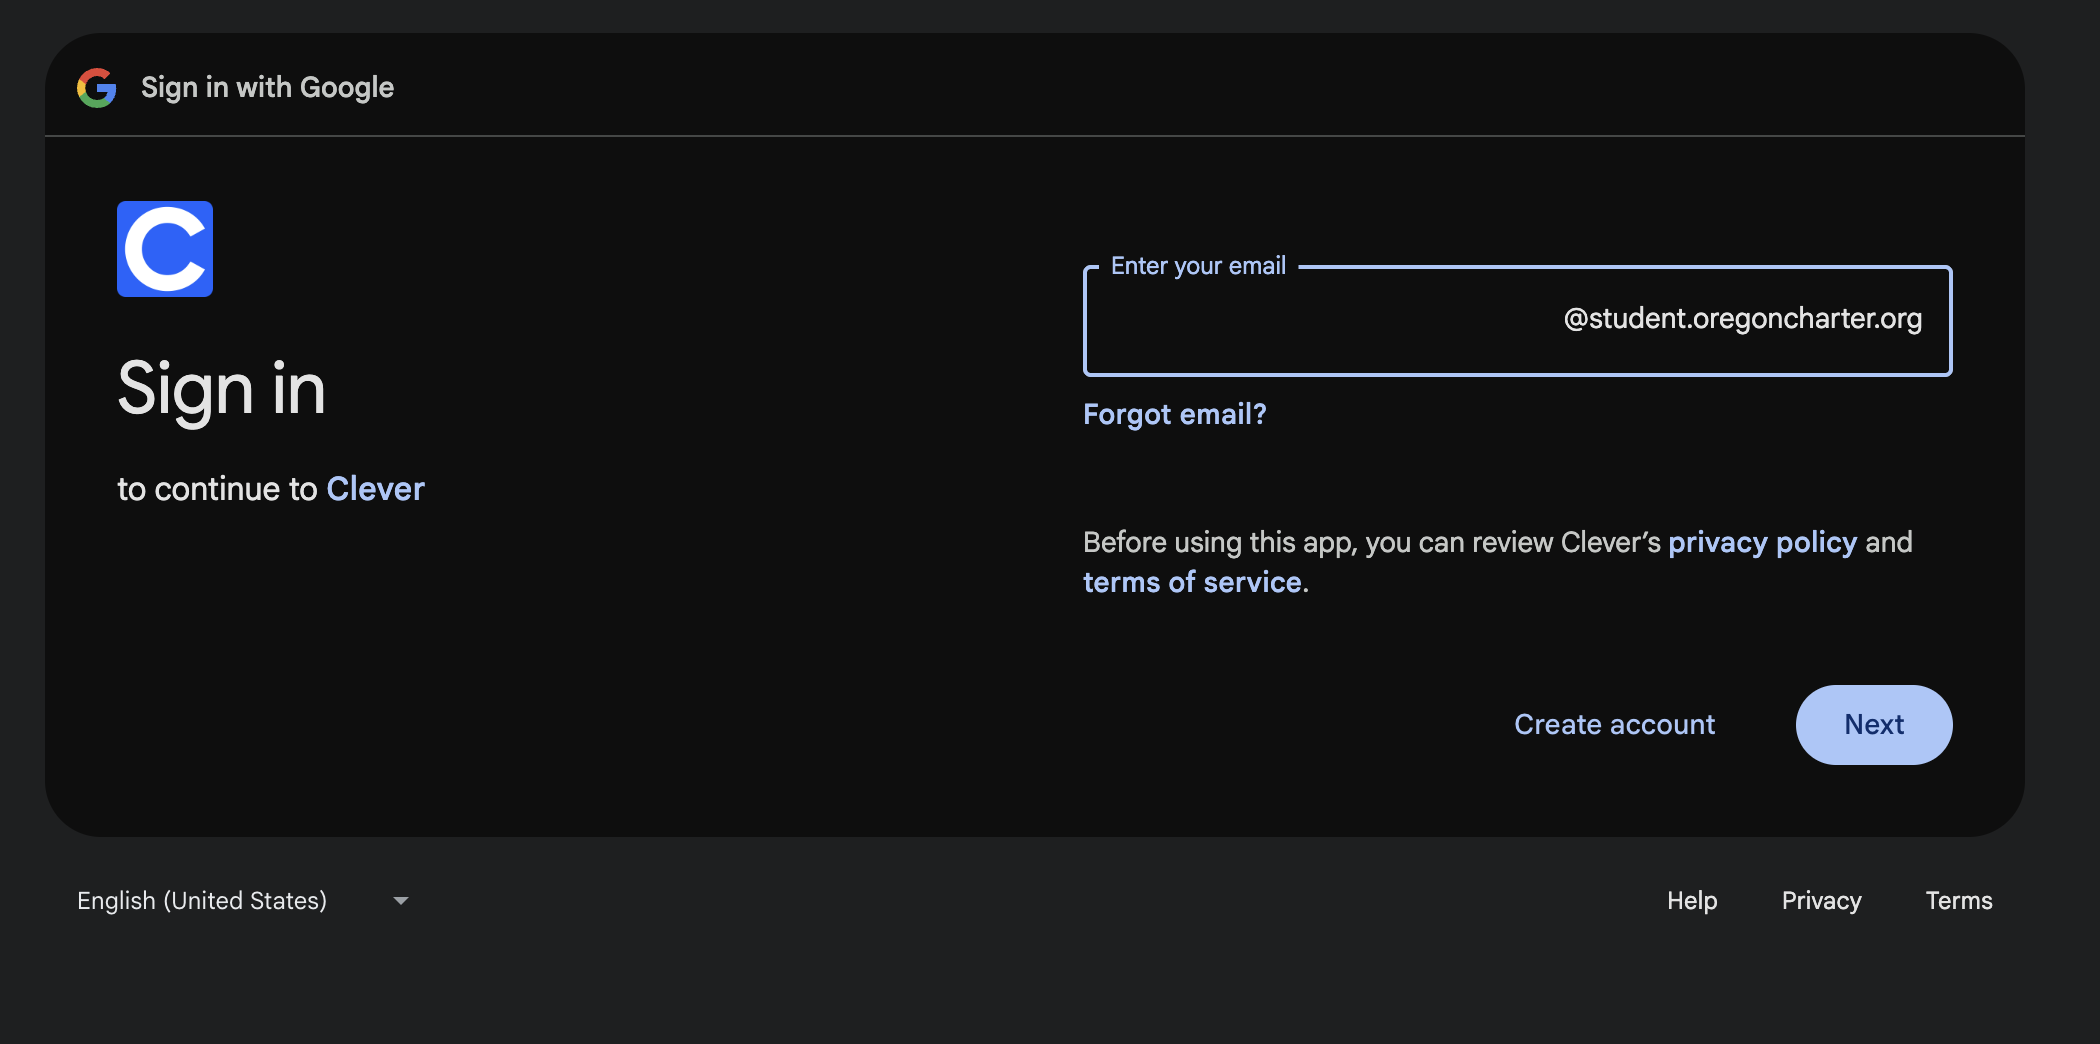Open the terms of service link
2100x1044 pixels.
1192,582
